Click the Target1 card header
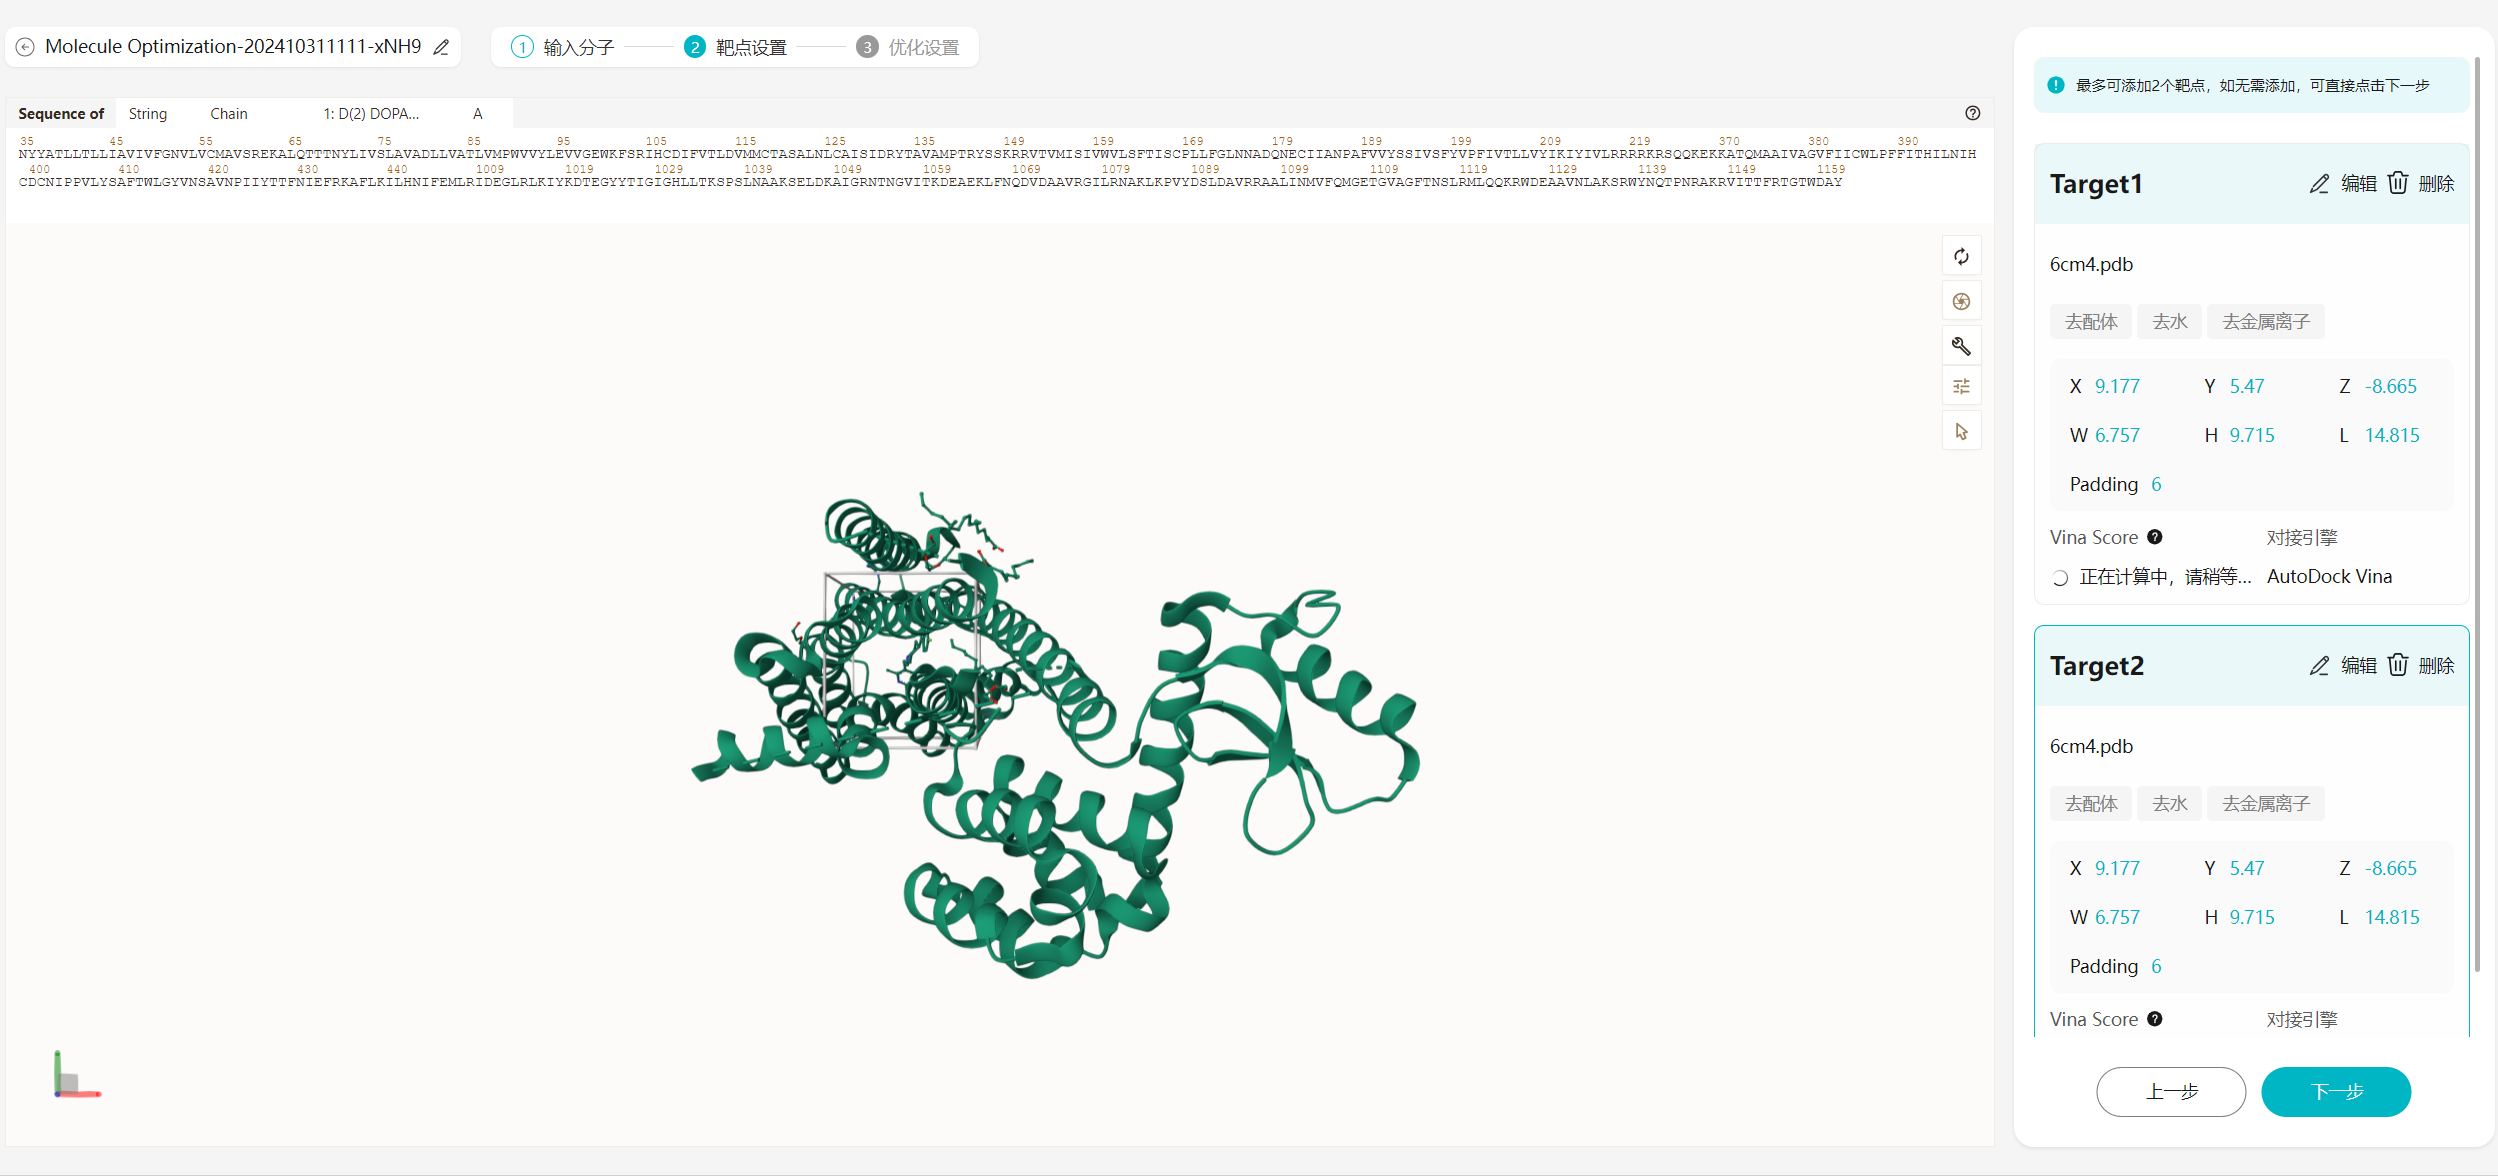Screen dimensions: 2498x1176 point(2251,184)
